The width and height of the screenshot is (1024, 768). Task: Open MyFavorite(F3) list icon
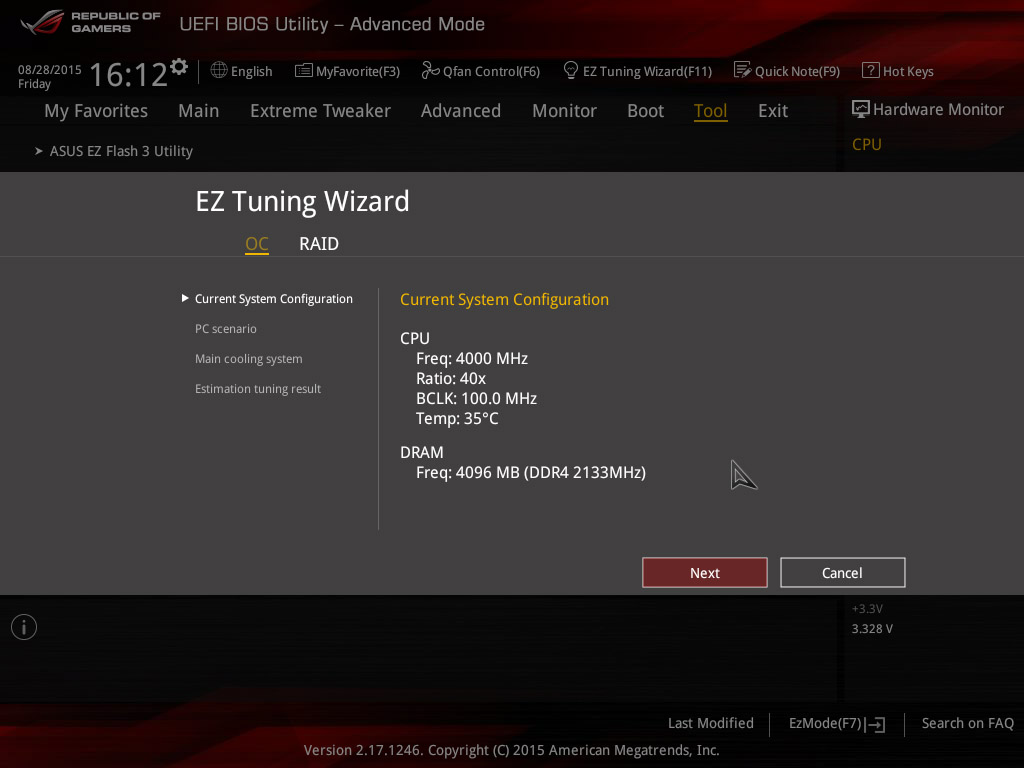tap(304, 71)
